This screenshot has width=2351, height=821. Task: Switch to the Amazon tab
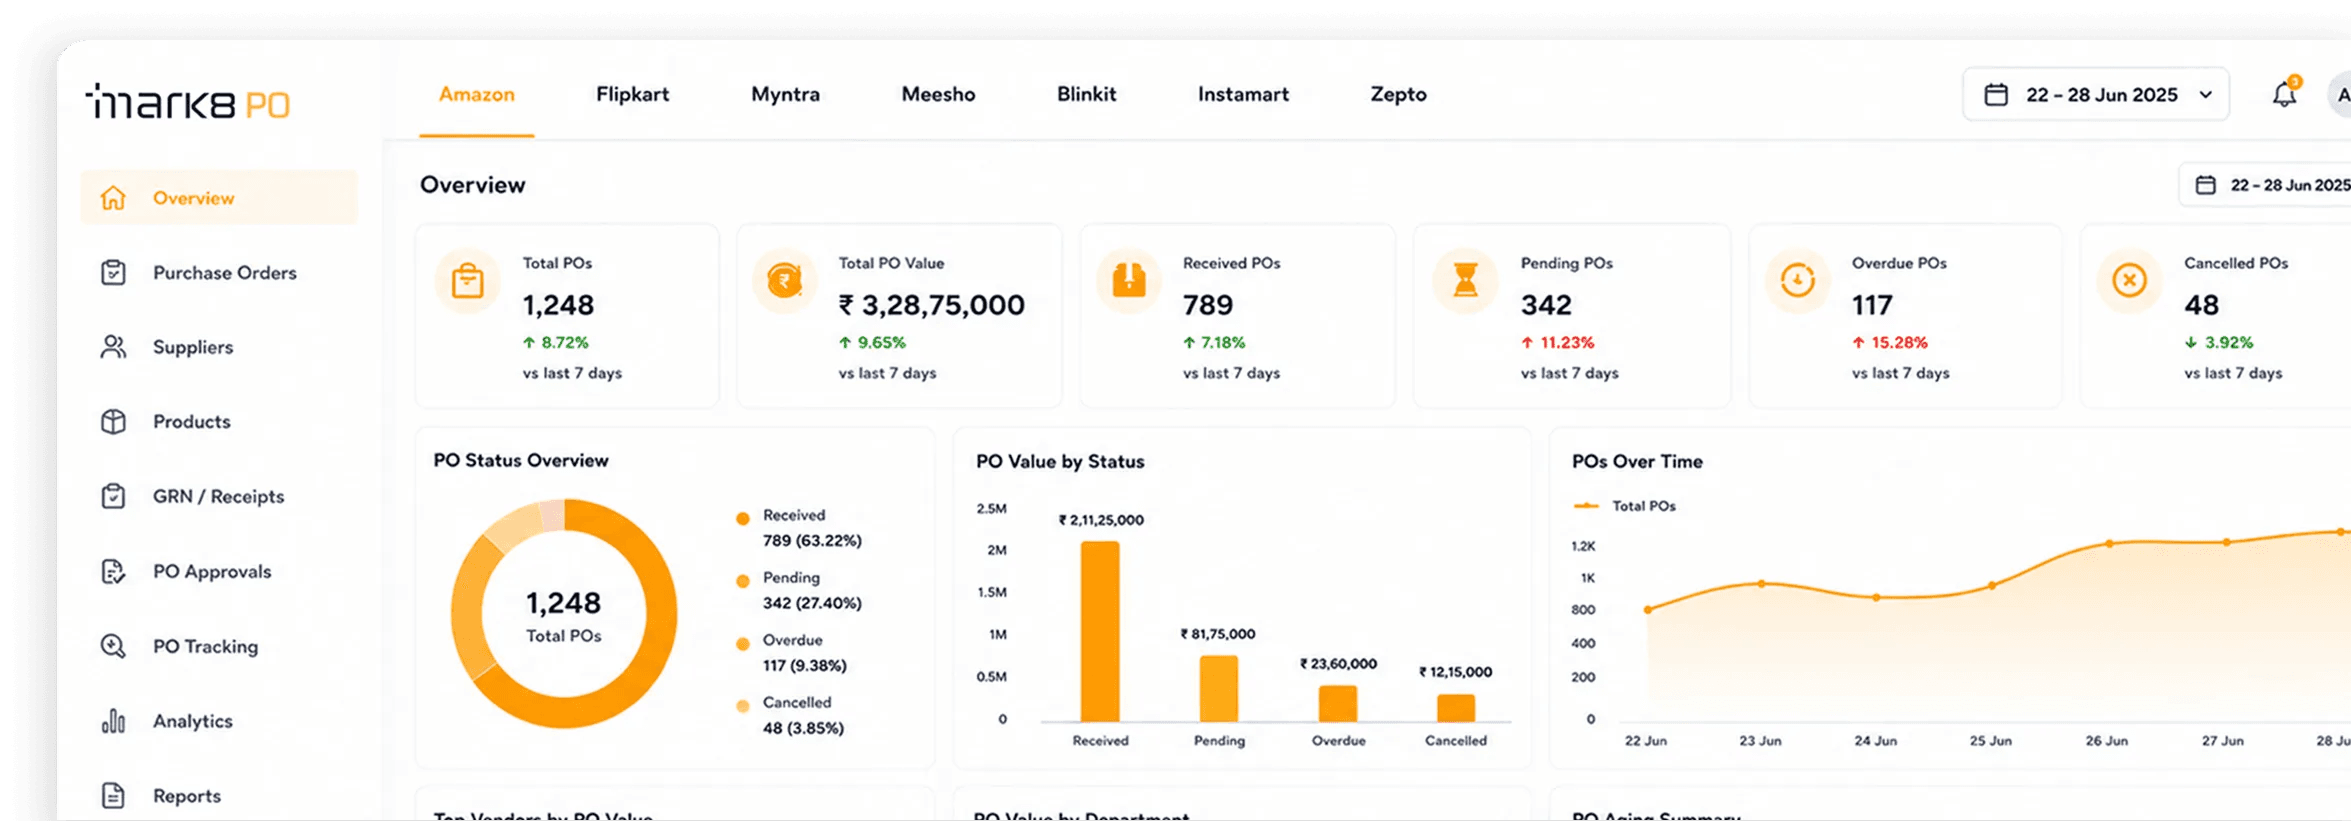coord(477,95)
